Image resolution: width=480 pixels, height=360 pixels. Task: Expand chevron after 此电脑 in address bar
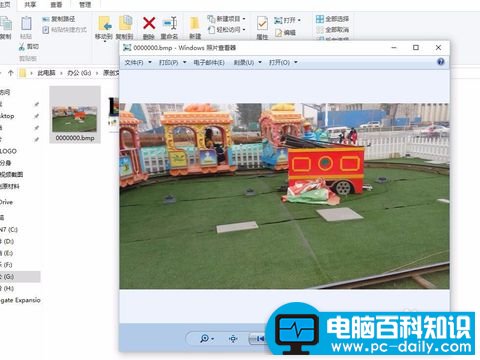point(62,73)
